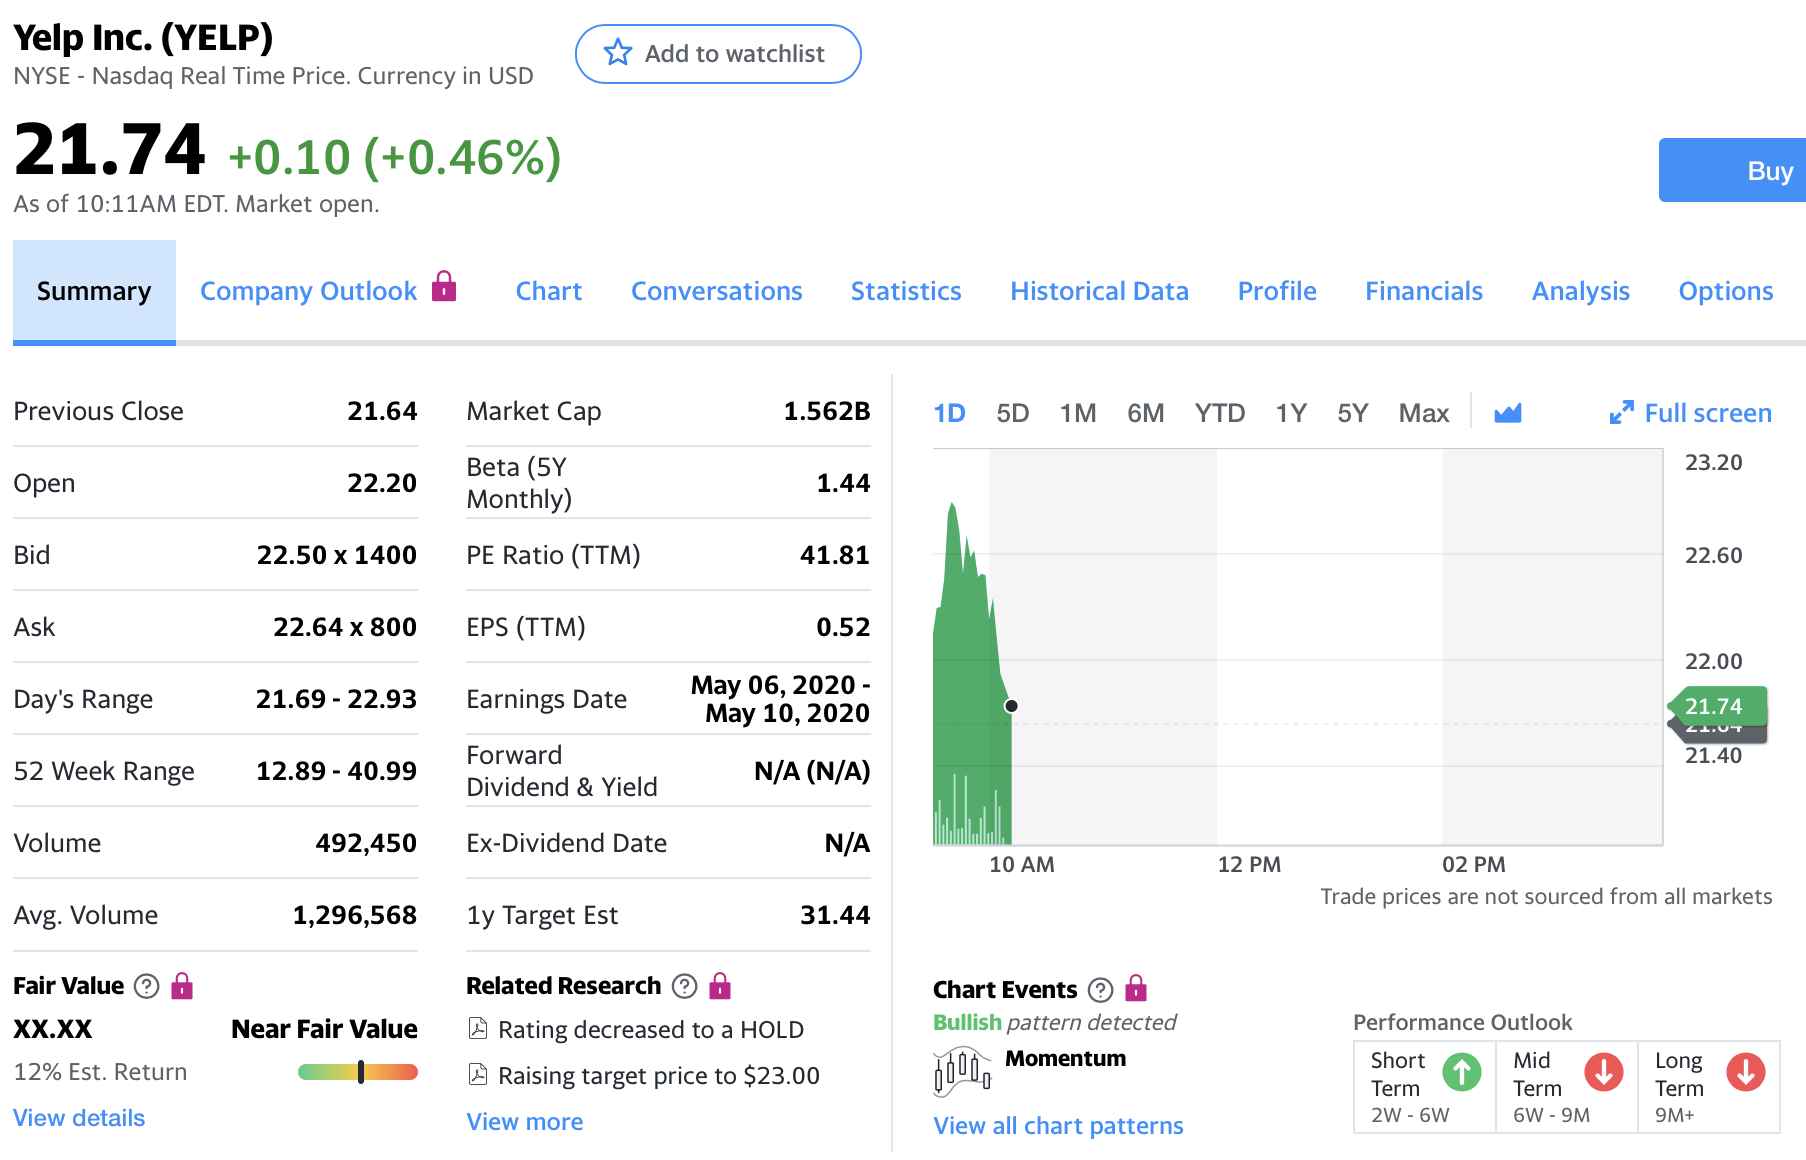Screen dimensions: 1806x1160
Task: Select the YTD chart range
Action: point(1219,413)
